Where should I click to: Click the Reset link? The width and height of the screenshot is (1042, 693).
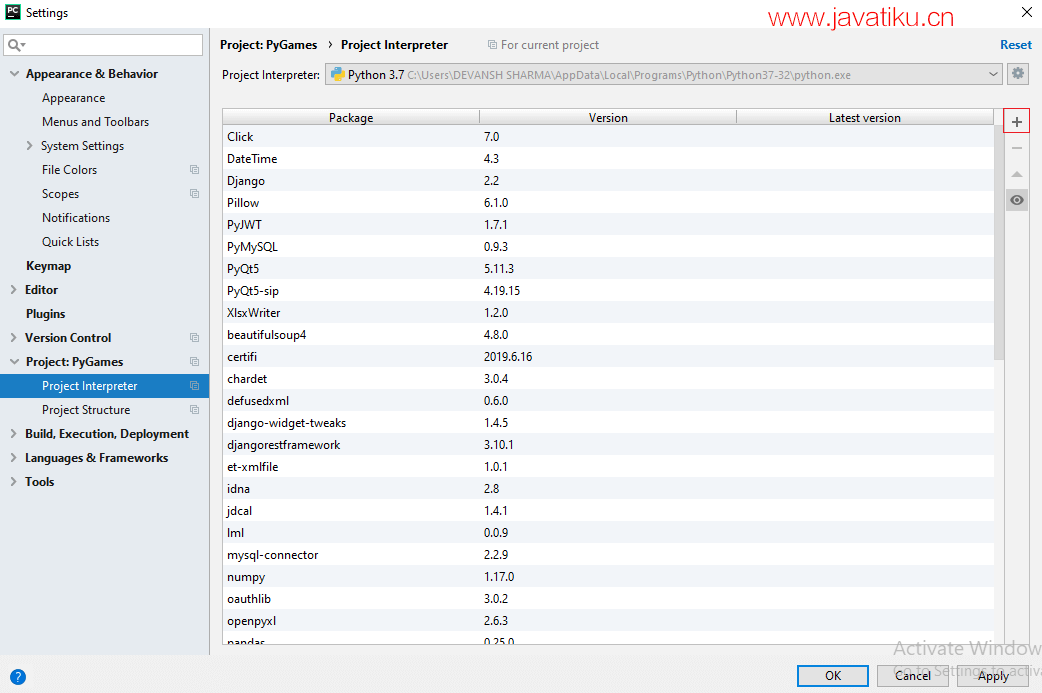tap(1015, 45)
